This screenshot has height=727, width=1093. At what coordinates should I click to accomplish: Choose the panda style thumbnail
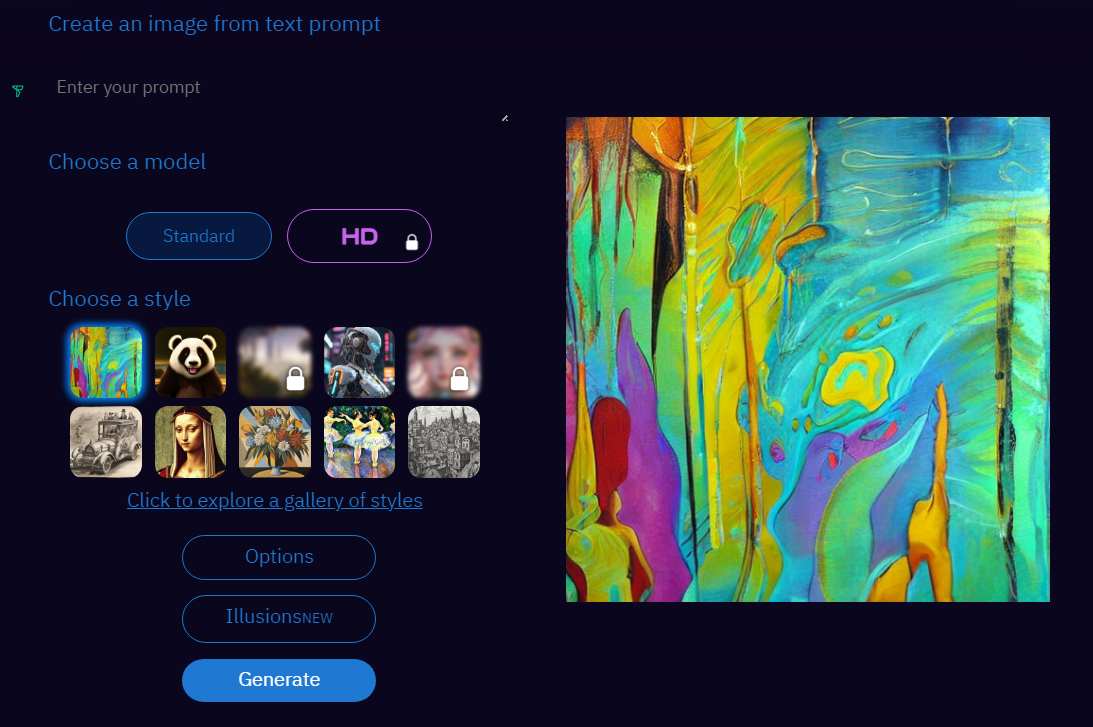point(190,362)
